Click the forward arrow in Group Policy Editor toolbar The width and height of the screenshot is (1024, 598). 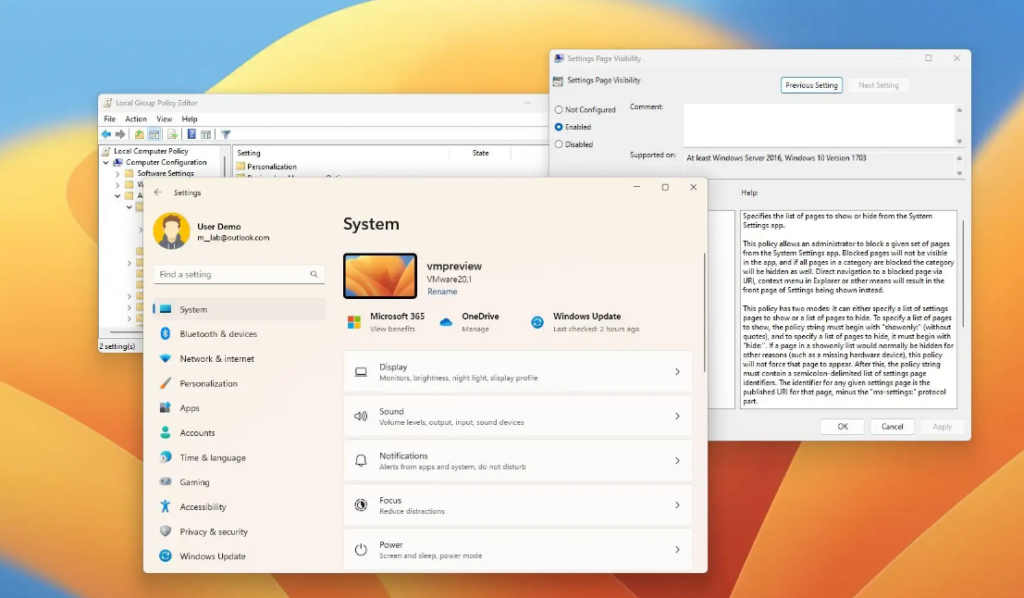(120, 134)
